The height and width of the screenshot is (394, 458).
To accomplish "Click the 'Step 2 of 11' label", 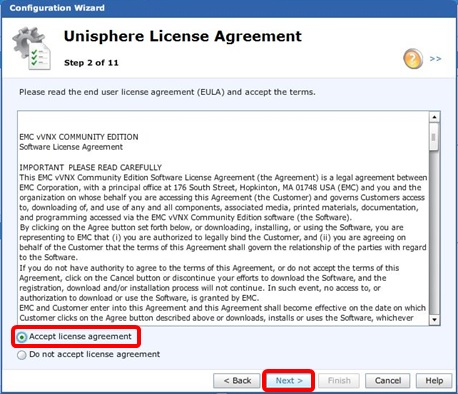I will 91,63.
